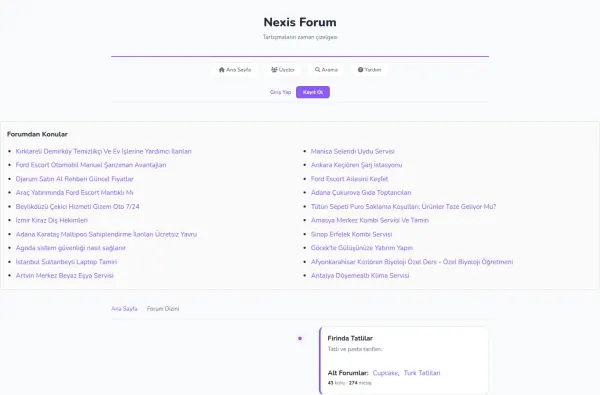
Task: Go to the Üyeler menu label
Action: [287, 70]
